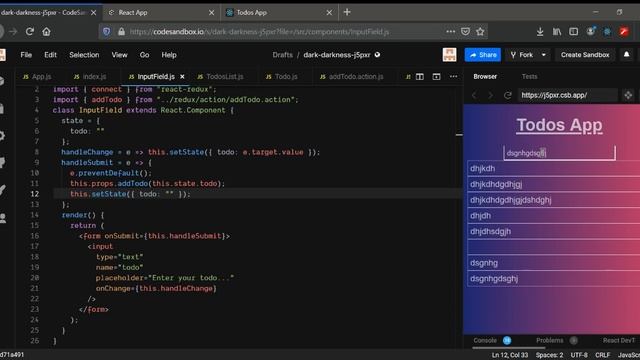This screenshot has width=640, height=360.
Task: Click the user avatar in CodeSandbox header
Action: [449, 55]
